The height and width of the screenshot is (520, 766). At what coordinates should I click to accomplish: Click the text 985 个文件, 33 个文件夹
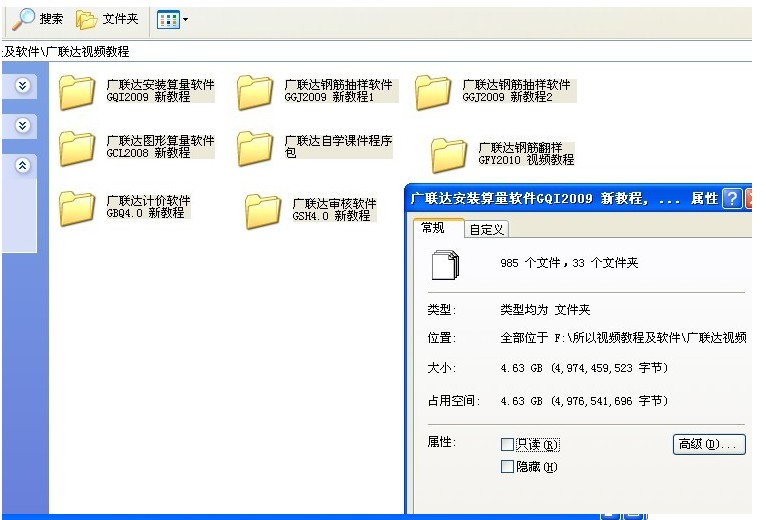pos(569,263)
